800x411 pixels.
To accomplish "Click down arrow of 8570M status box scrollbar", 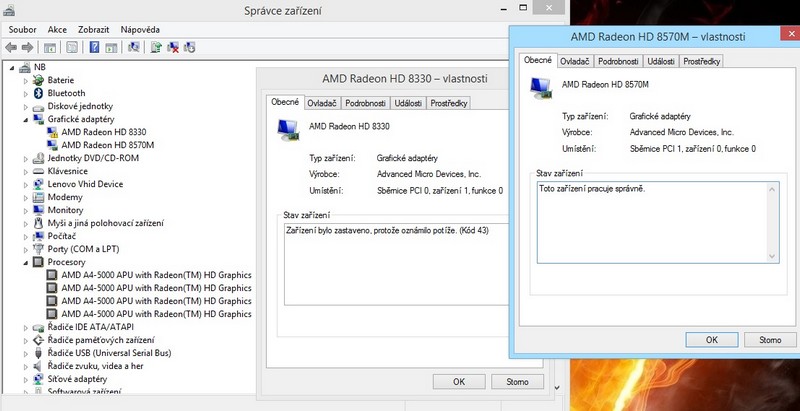I will pyautogui.click(x=772, y=256).
